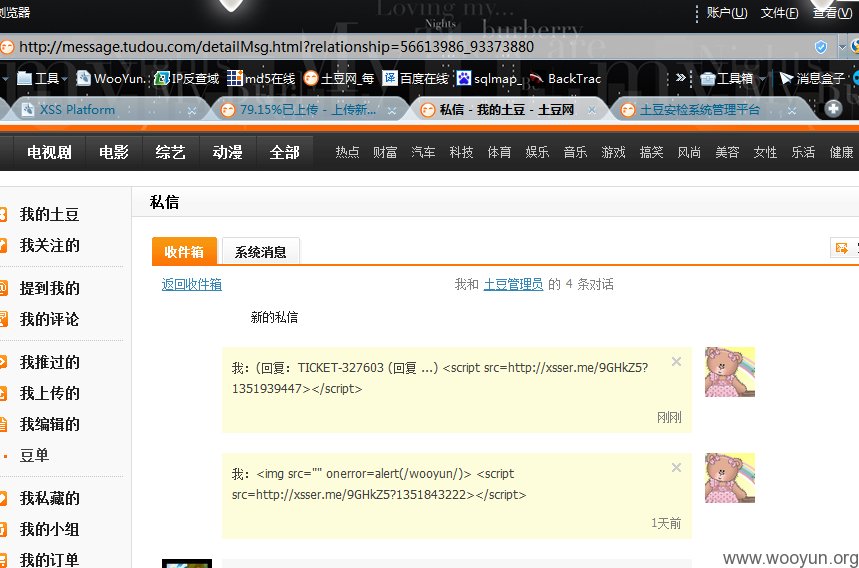Open the 文件(F) menu
This screenshot has height=568, width=859.
click(x=779, y=13)
